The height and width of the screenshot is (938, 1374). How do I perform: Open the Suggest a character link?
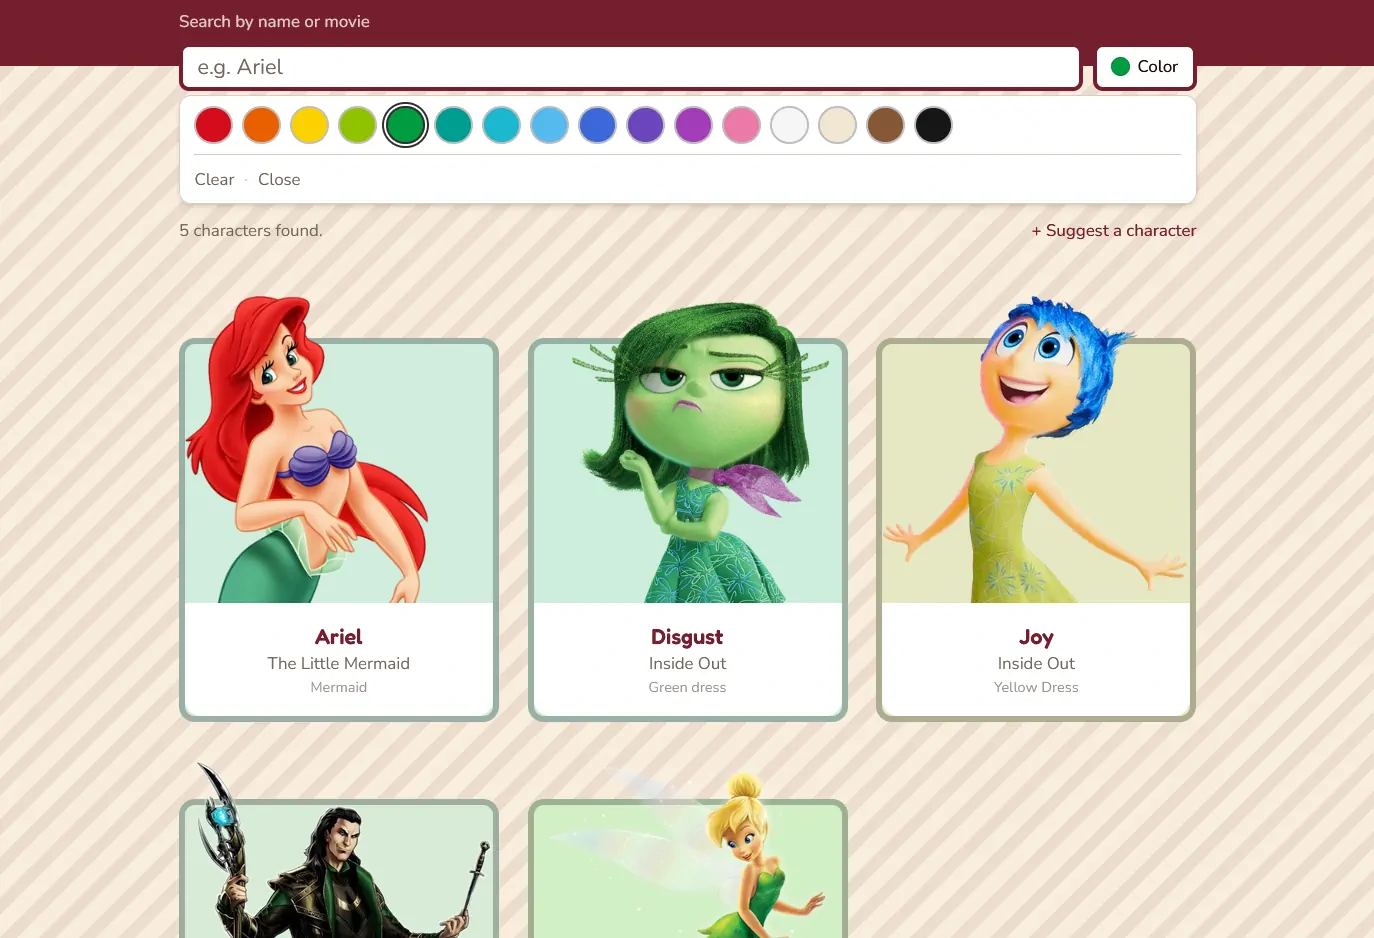tap(1114, 231)
